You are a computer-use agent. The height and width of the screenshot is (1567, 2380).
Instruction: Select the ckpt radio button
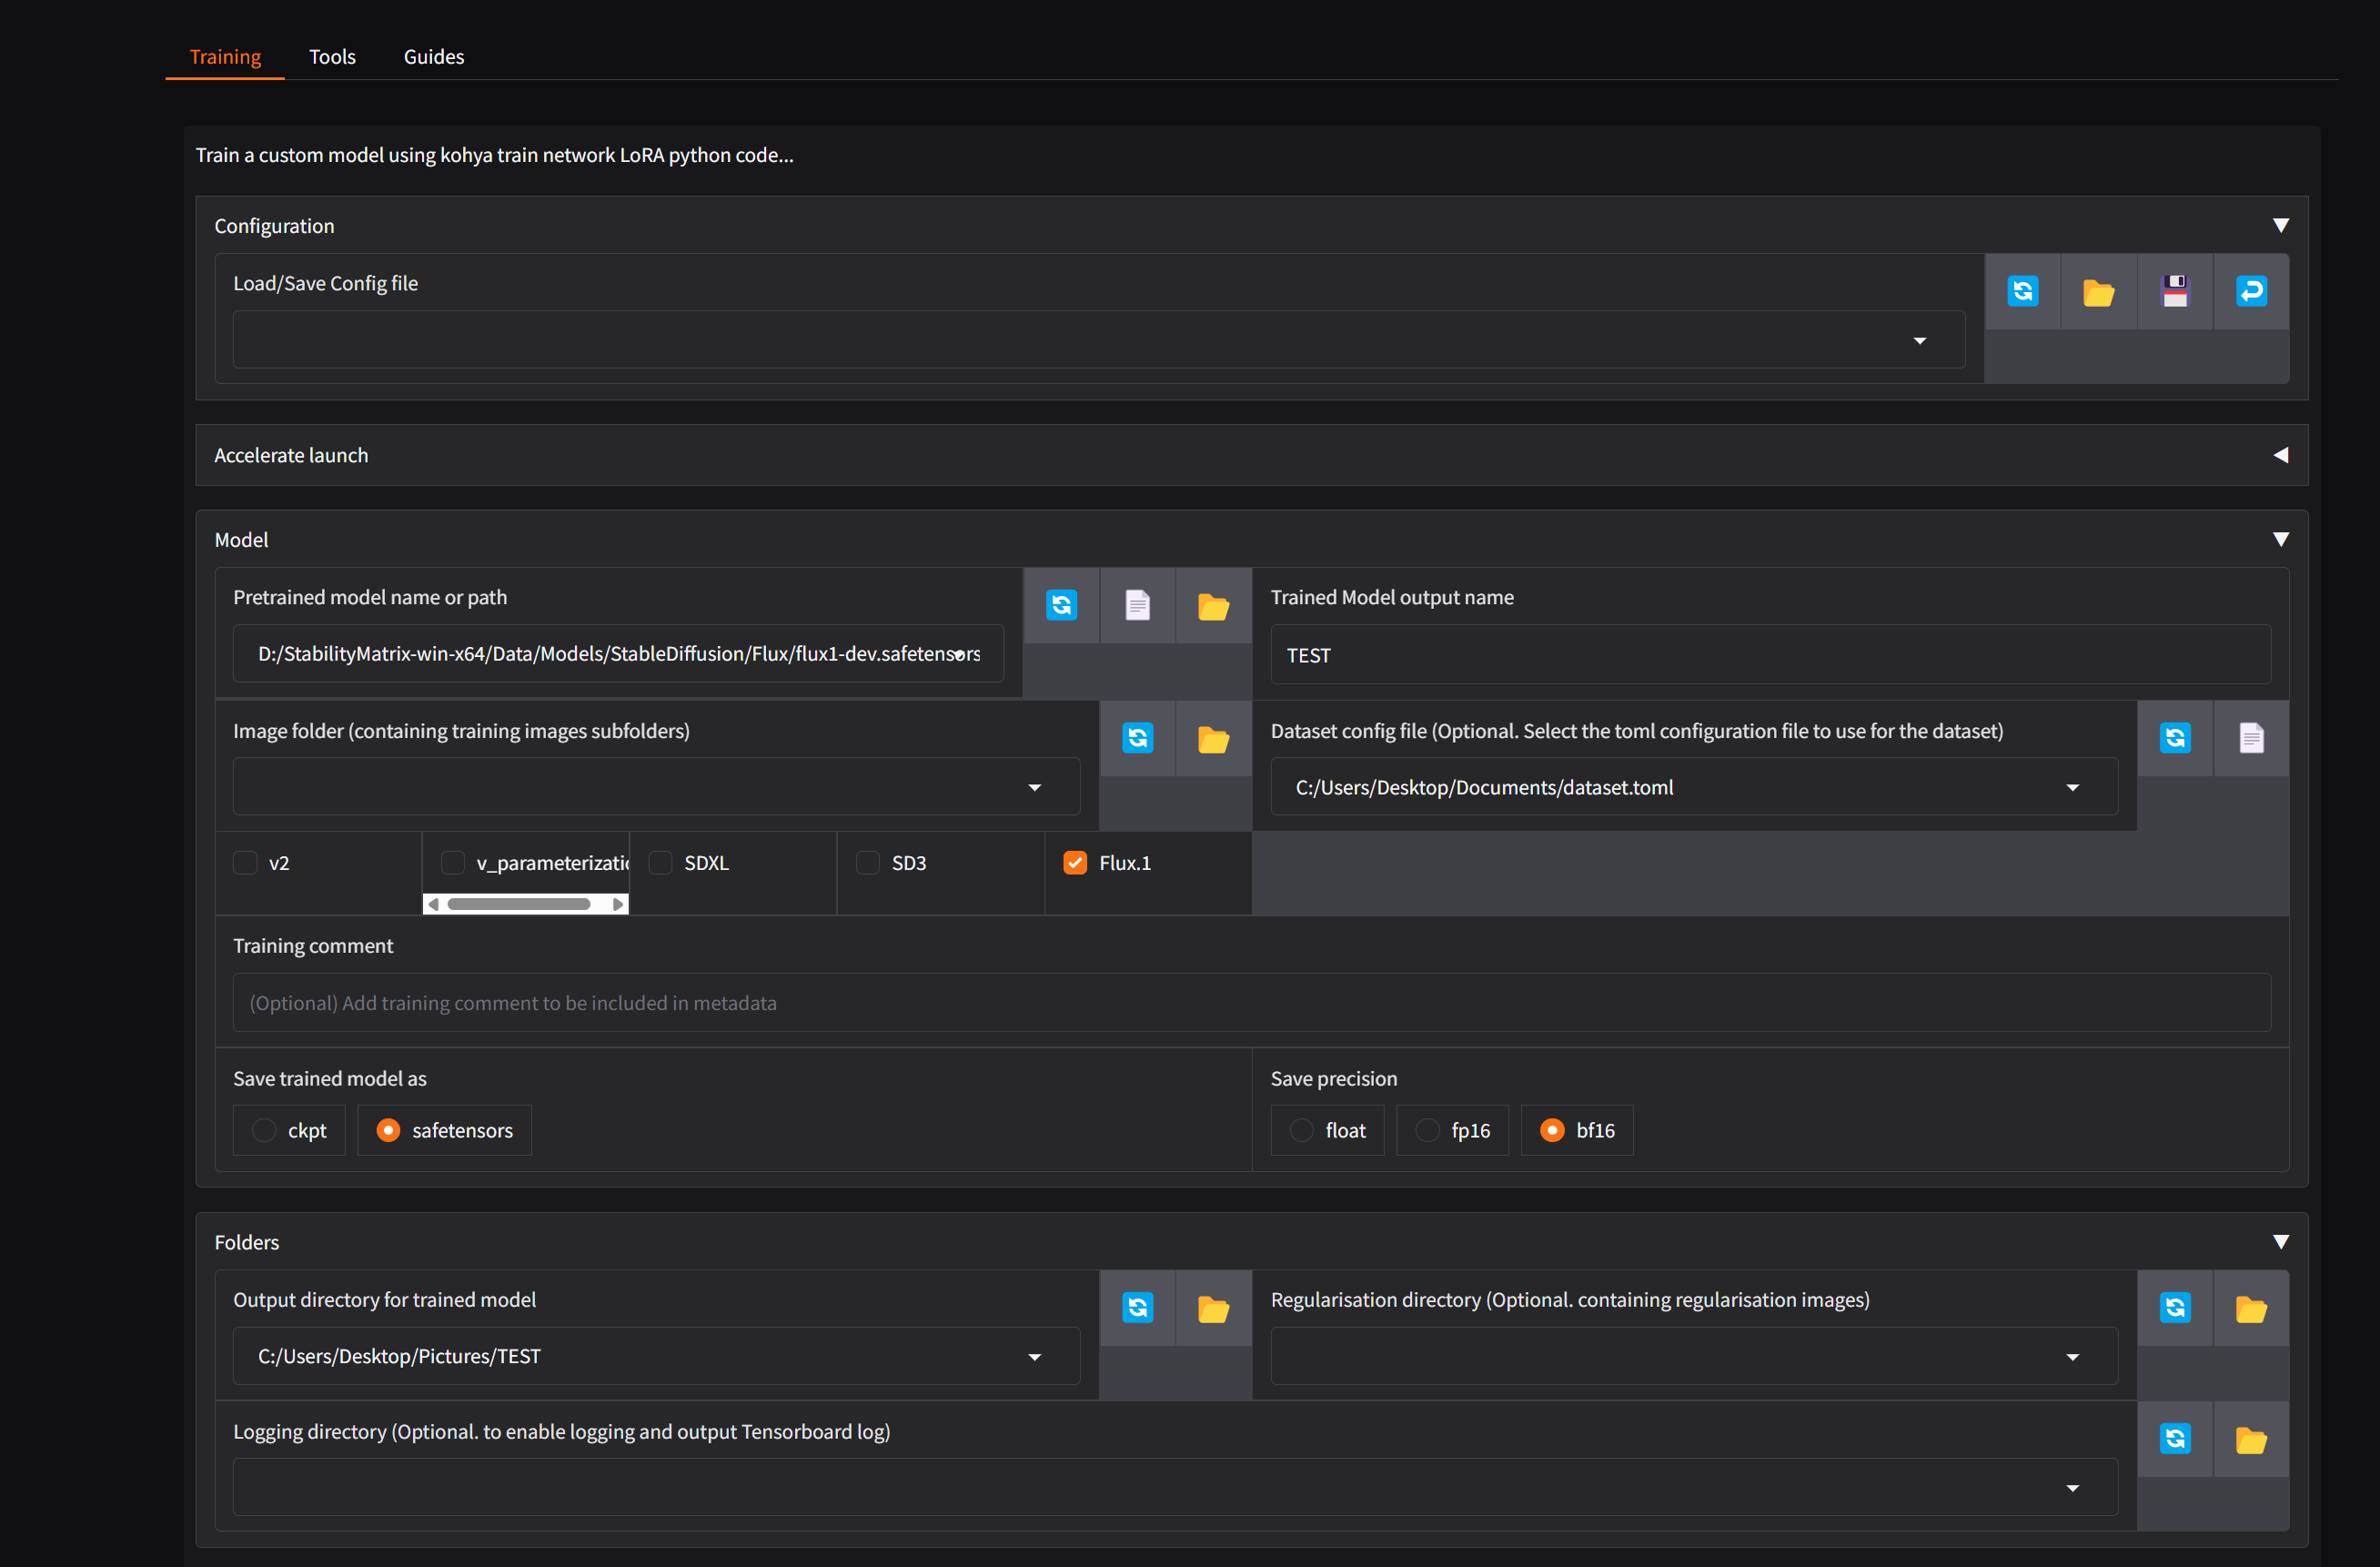(x=263, y=1130)
